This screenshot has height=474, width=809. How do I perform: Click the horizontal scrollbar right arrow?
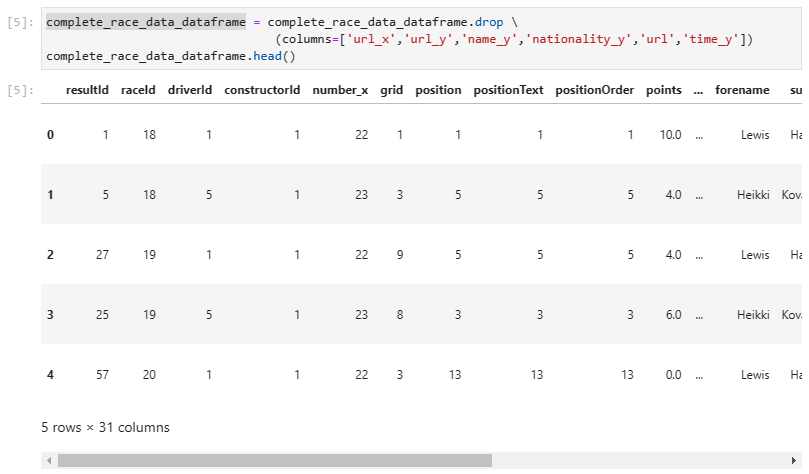coord(797,461)
